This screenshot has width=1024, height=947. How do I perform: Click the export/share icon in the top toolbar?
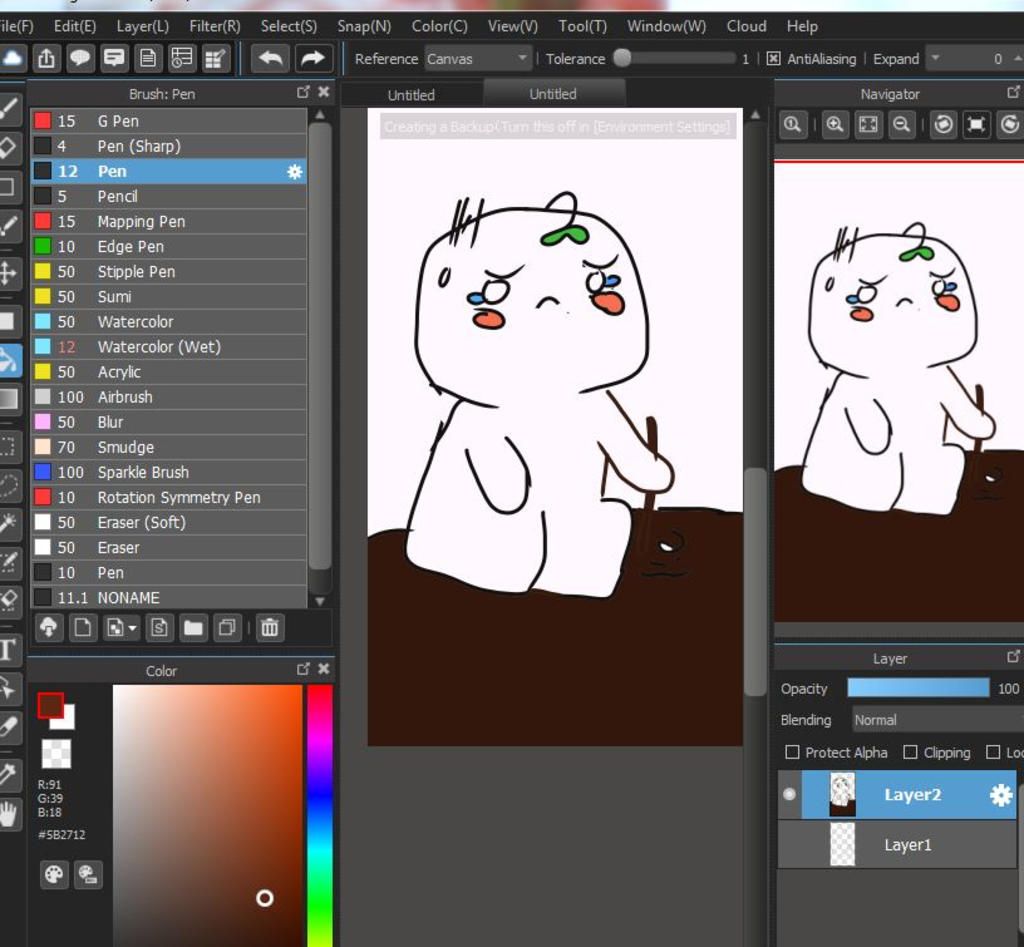pos(46,59)
